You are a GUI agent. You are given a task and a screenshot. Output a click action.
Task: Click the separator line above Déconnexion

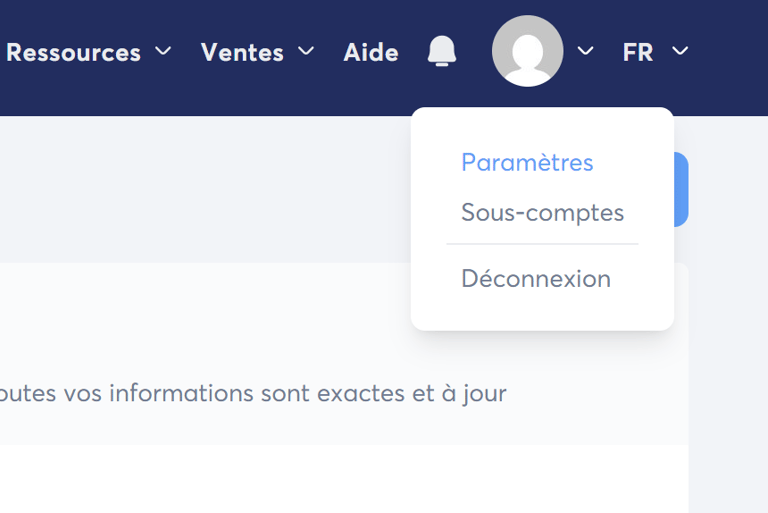[542, 244]
